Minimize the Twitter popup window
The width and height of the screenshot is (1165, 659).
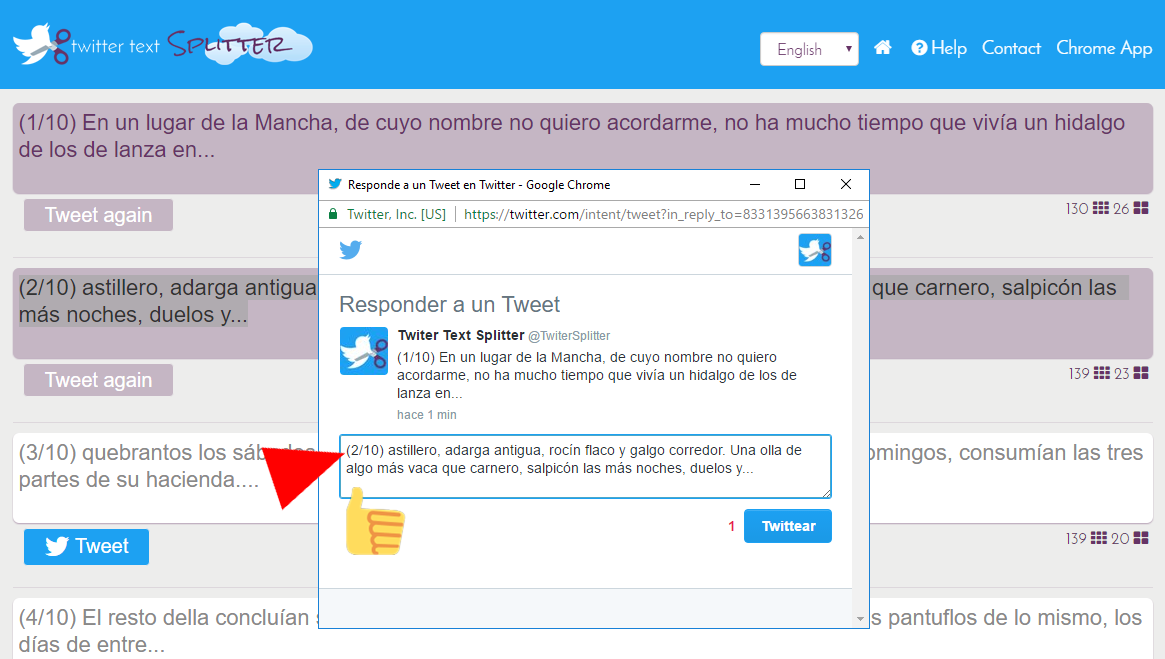[x=755, y=184]
